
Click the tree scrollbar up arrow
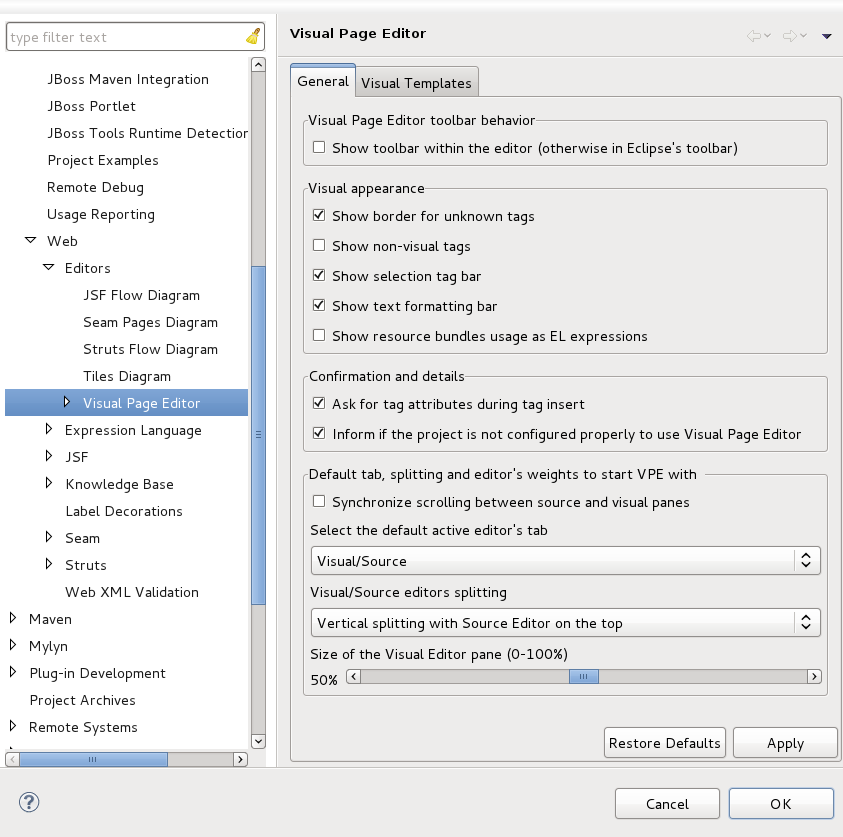[x=258, y=64]
